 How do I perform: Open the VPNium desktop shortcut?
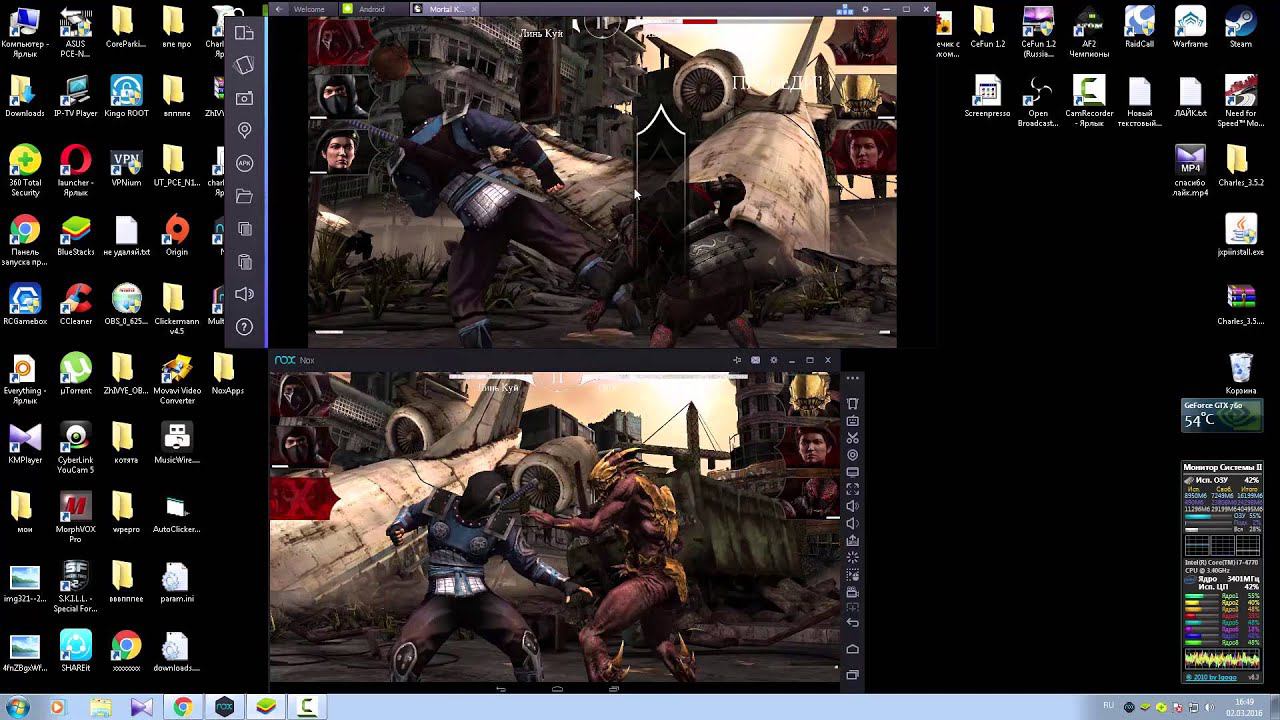tap(126, 166)
